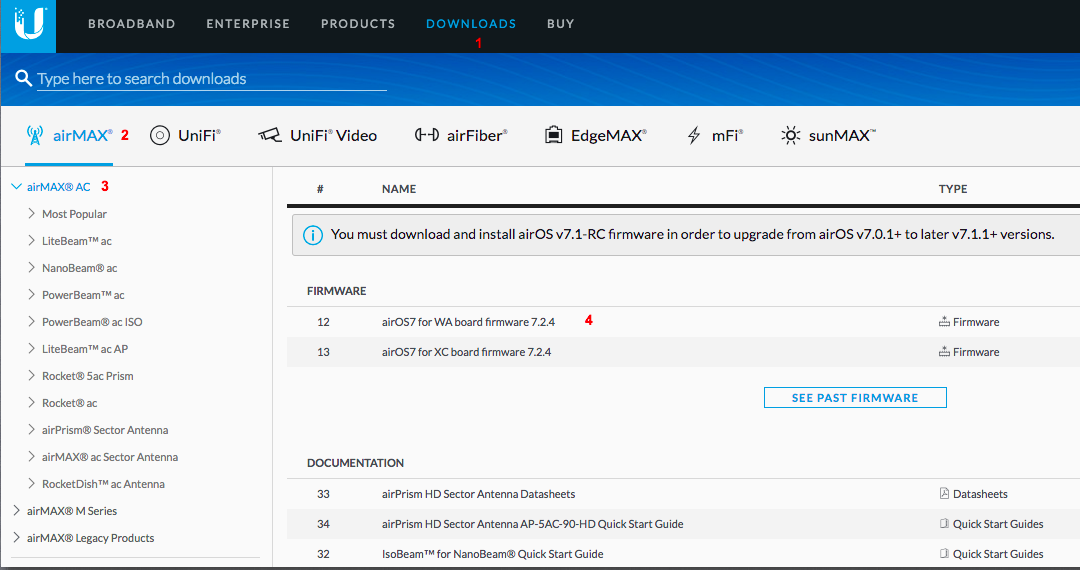Click the EdgeMAX router icon
Viewport: 1080px width, 570px height.
[x=554, y=135]
